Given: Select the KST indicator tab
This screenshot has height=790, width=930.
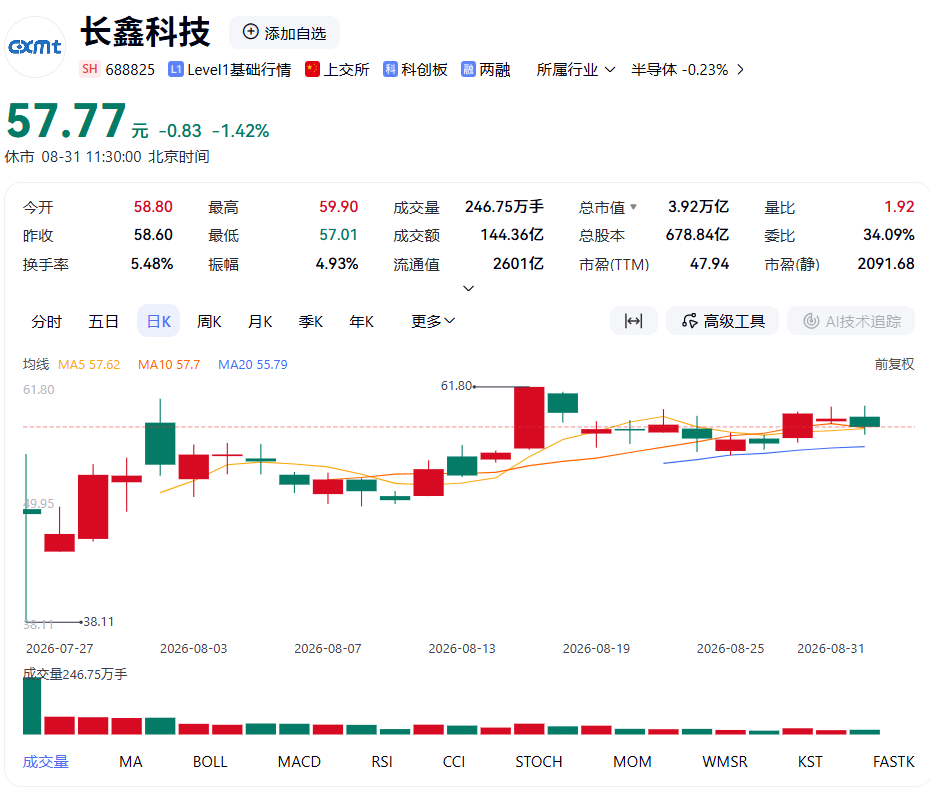Looking at the screenshot, I should tap(810, 762).
